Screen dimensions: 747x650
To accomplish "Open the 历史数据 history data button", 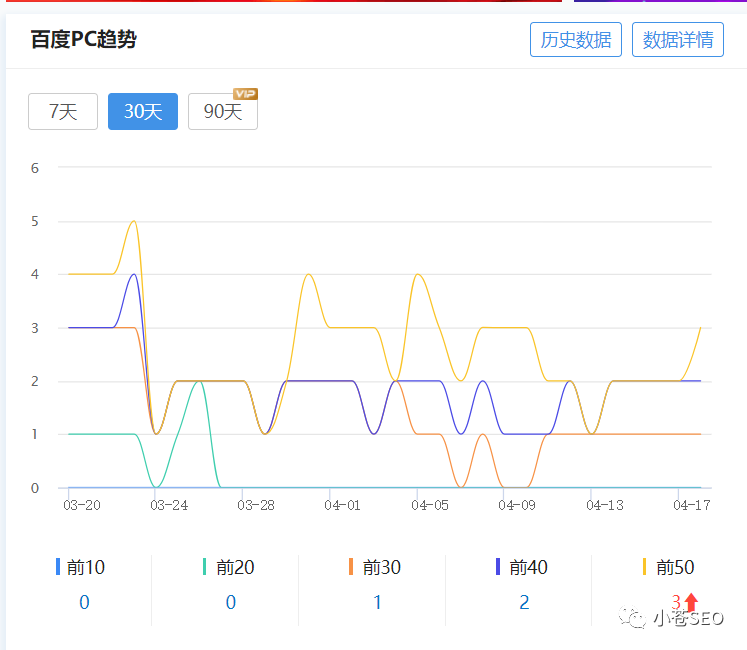I will pyautogui.click(x=575, y=40).
